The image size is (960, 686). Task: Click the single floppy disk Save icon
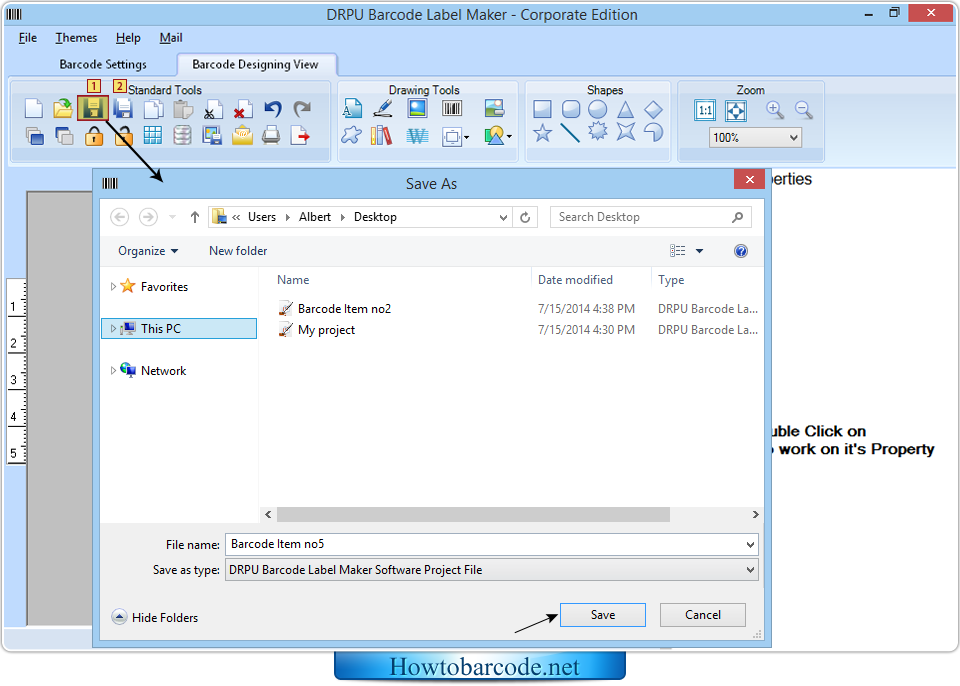point(93,109)
